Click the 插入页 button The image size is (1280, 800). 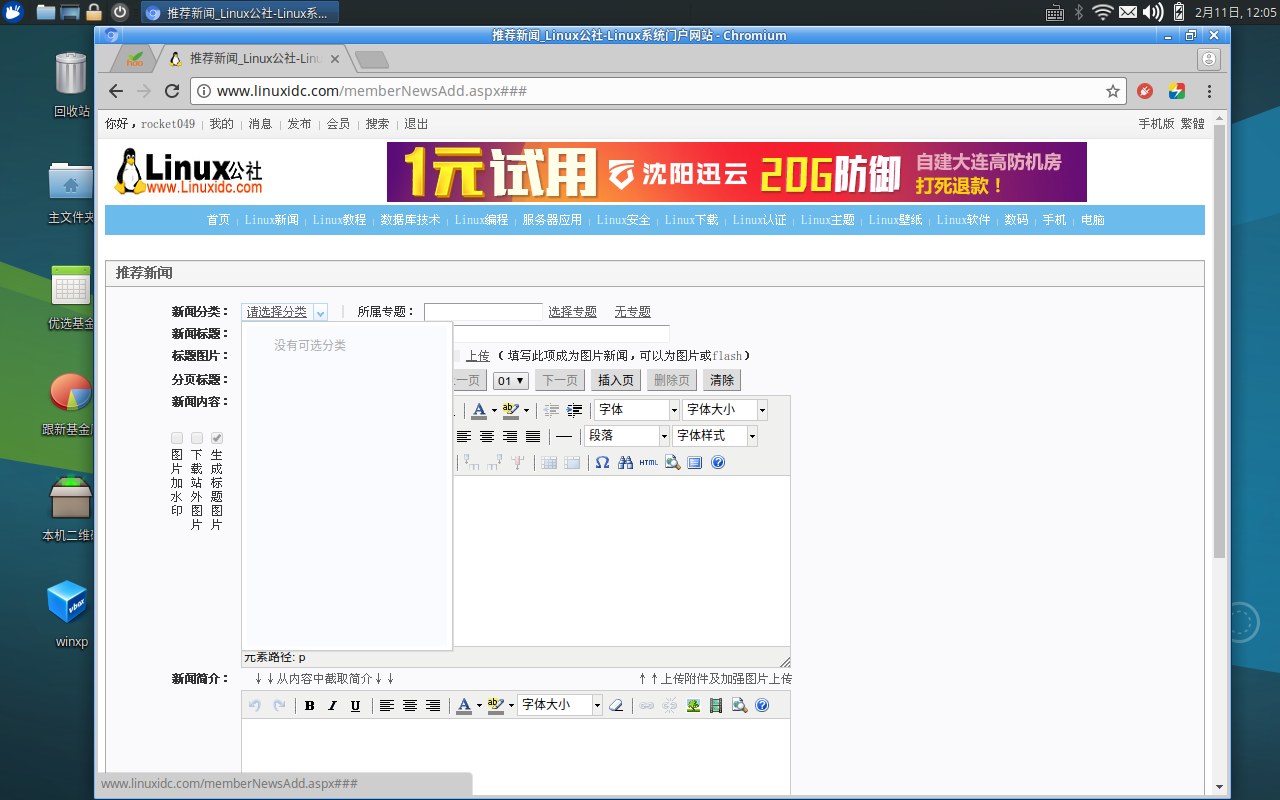pyautogui.click(x=616, y=380)
